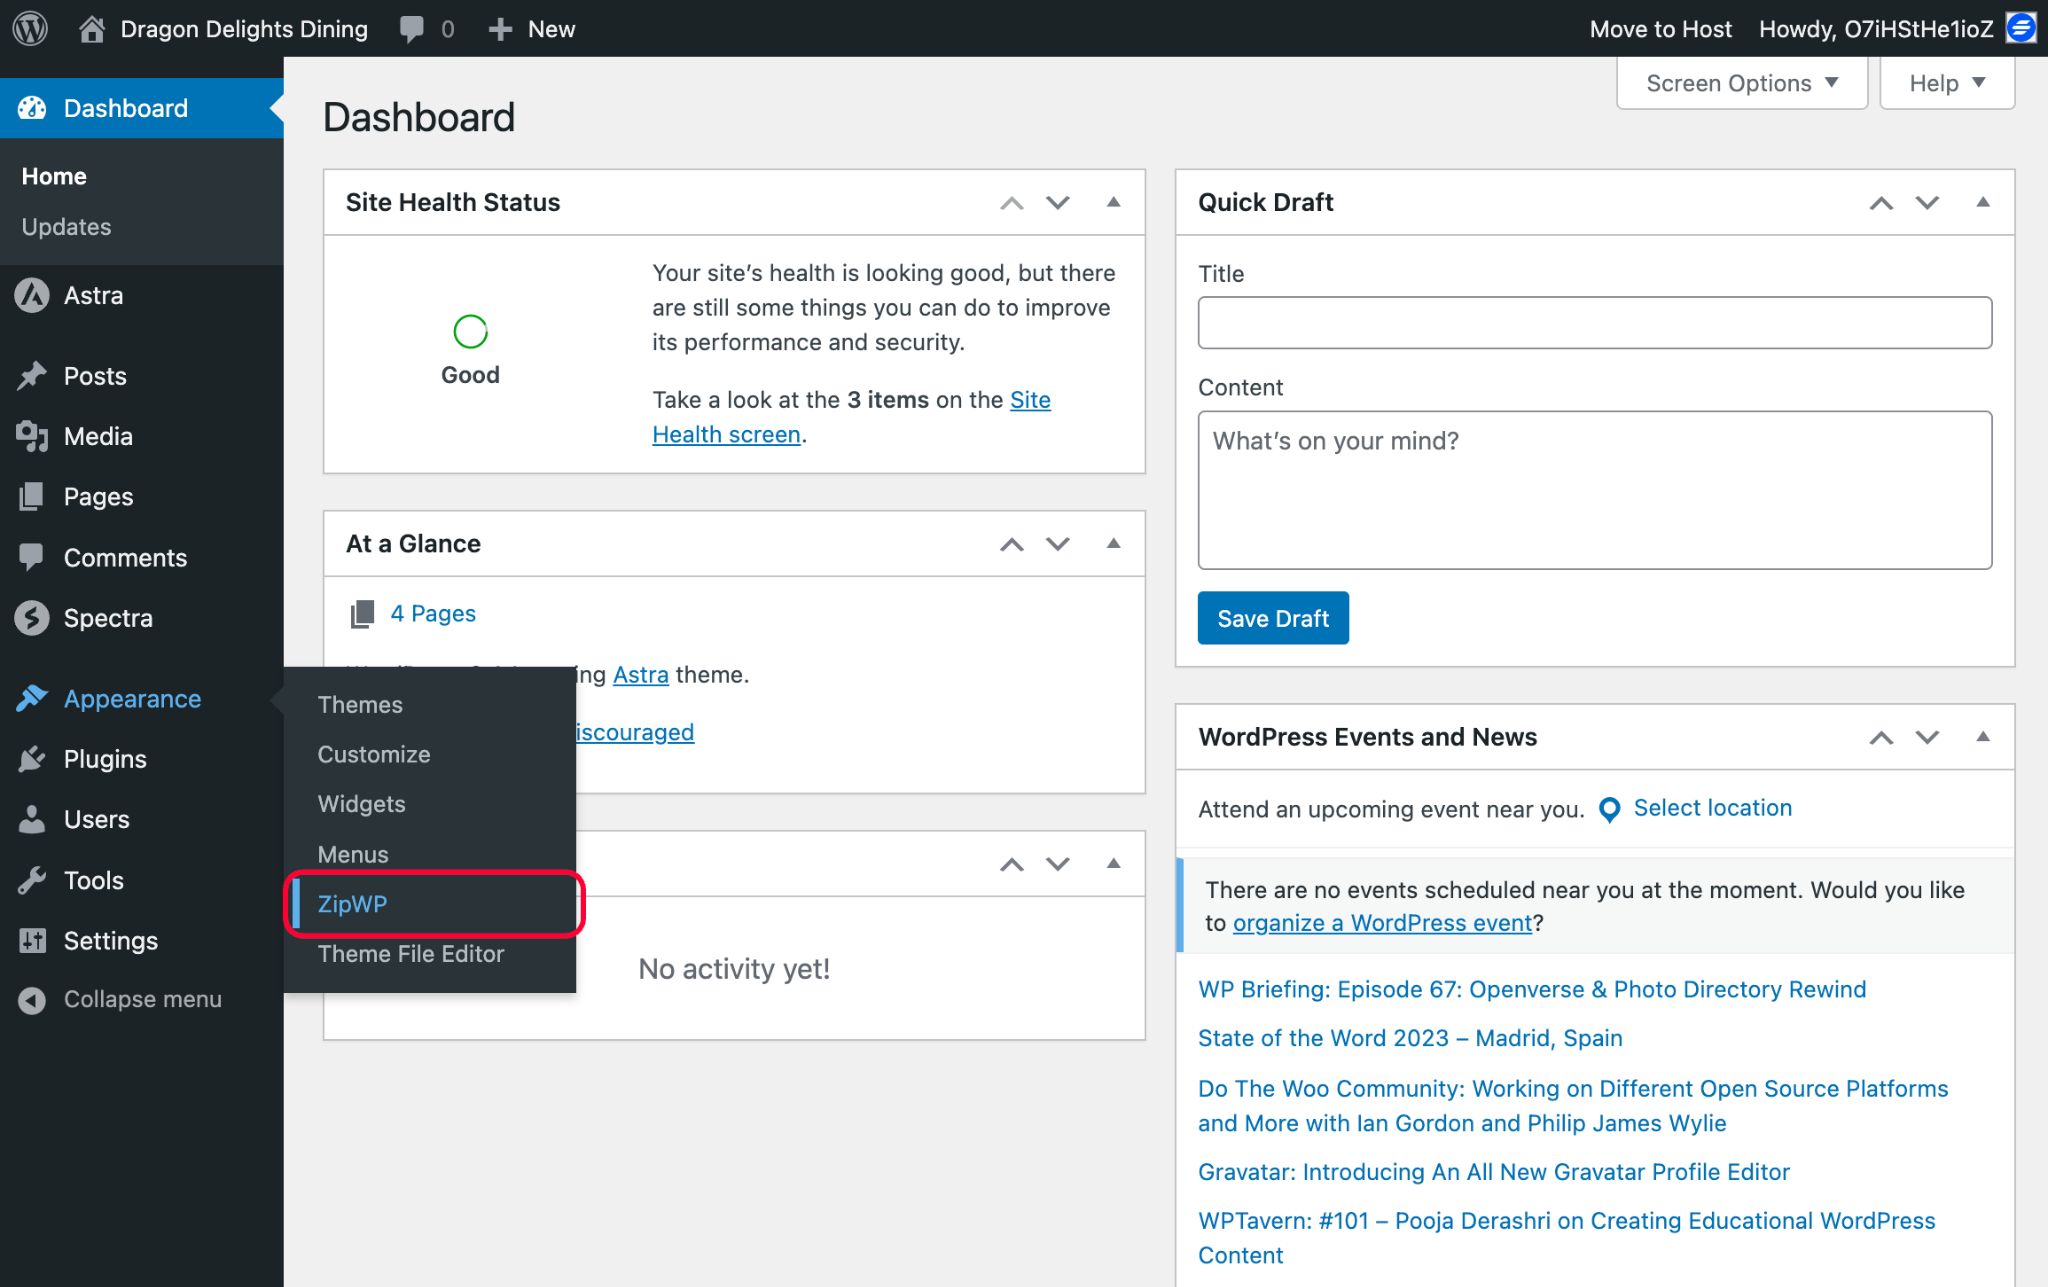2048x1287 pixels.
Task: Expand the Help dropdown tab
Action: click(x=1946, y=83)
